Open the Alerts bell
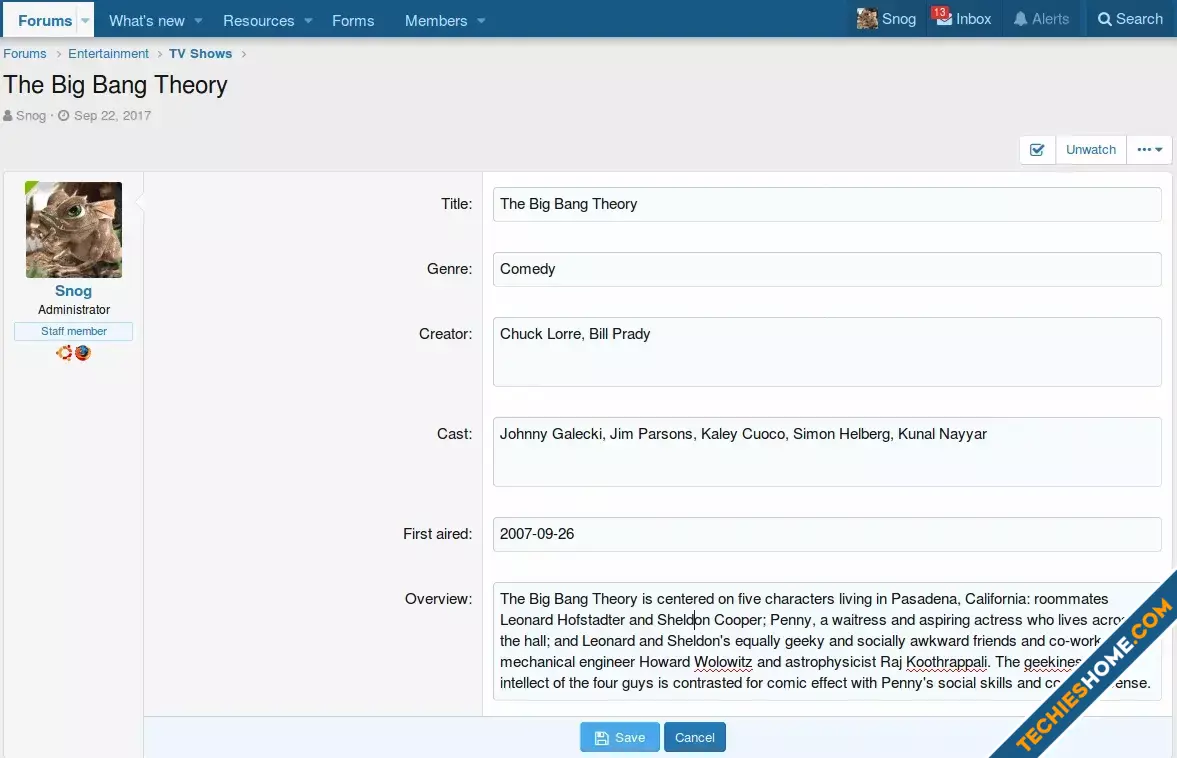Viewport: 1177px width, 758px height. point(1041,19)
